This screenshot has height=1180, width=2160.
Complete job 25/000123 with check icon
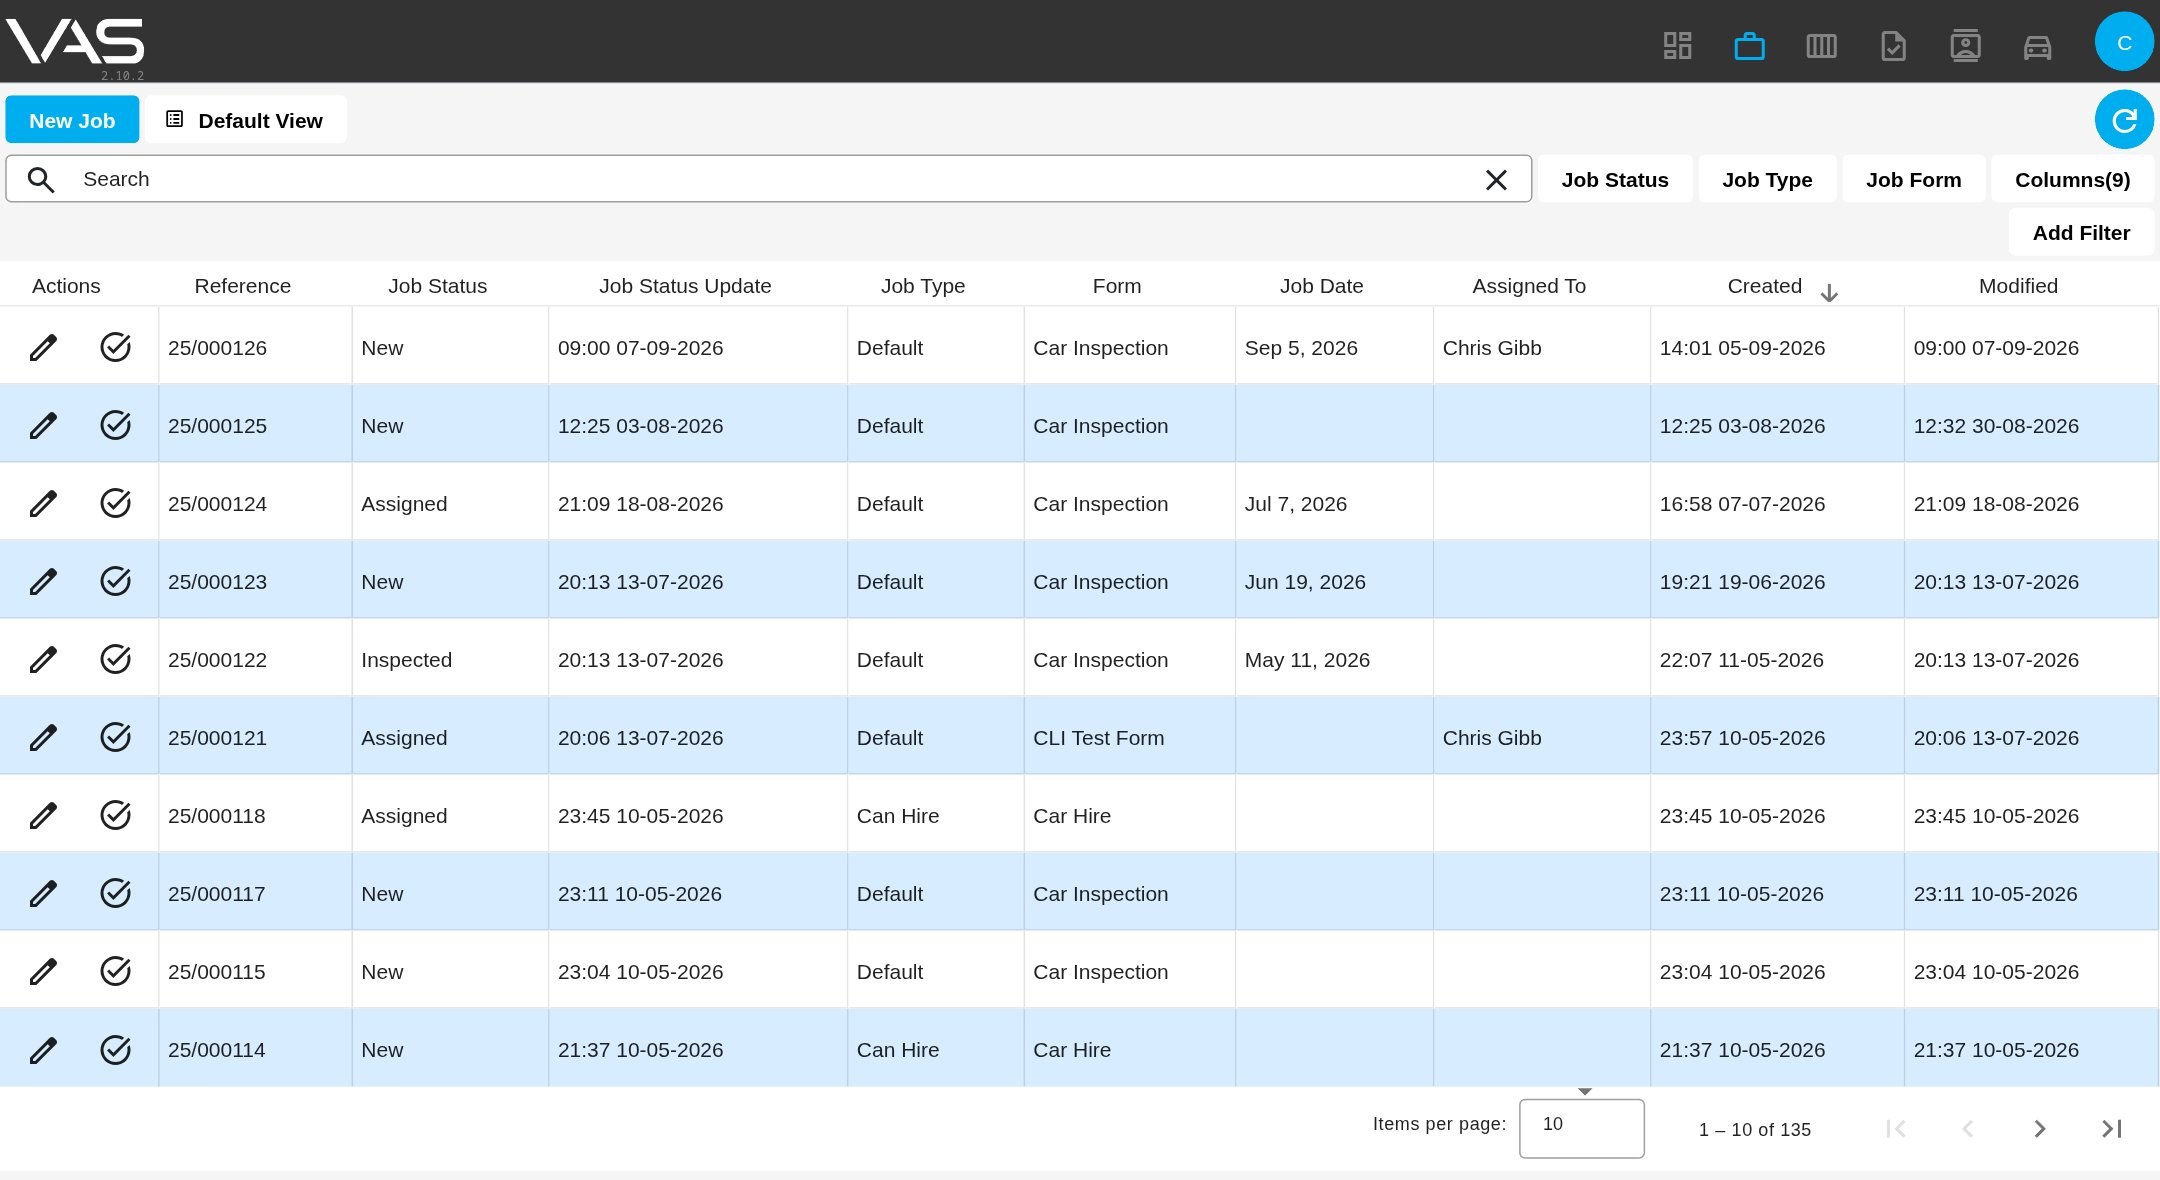116,581
